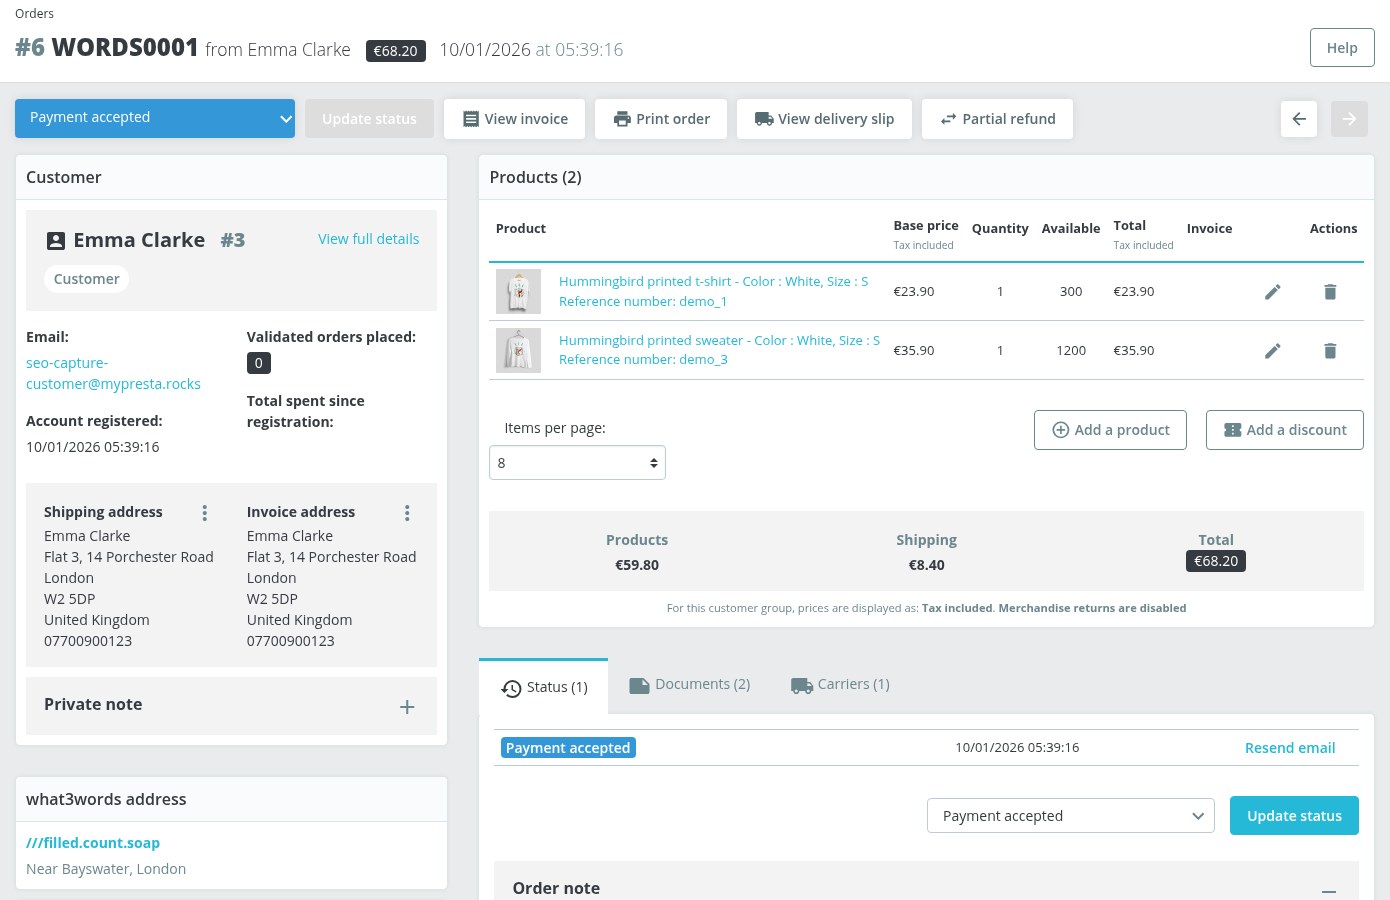Click the t-shirt product thumbnail
The height and width of the screenshot is (900, 1390).
coord(518,292)
